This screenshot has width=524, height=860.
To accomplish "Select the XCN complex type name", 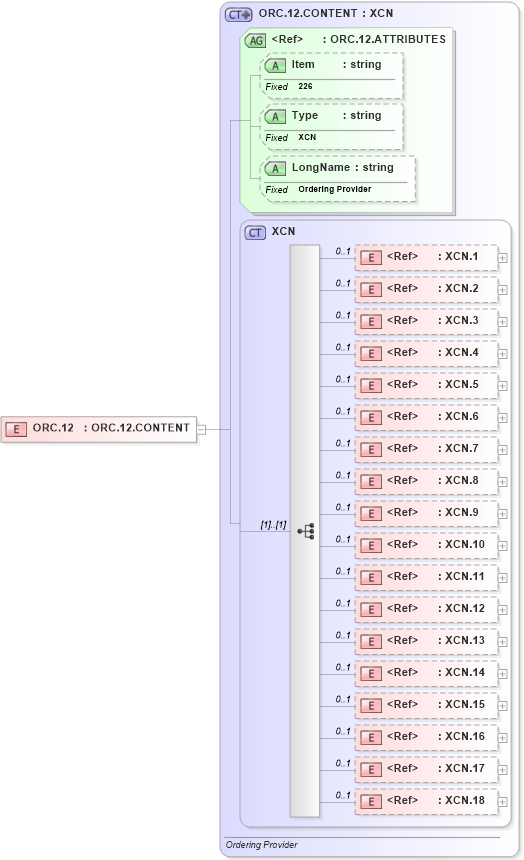I will 283,231.
